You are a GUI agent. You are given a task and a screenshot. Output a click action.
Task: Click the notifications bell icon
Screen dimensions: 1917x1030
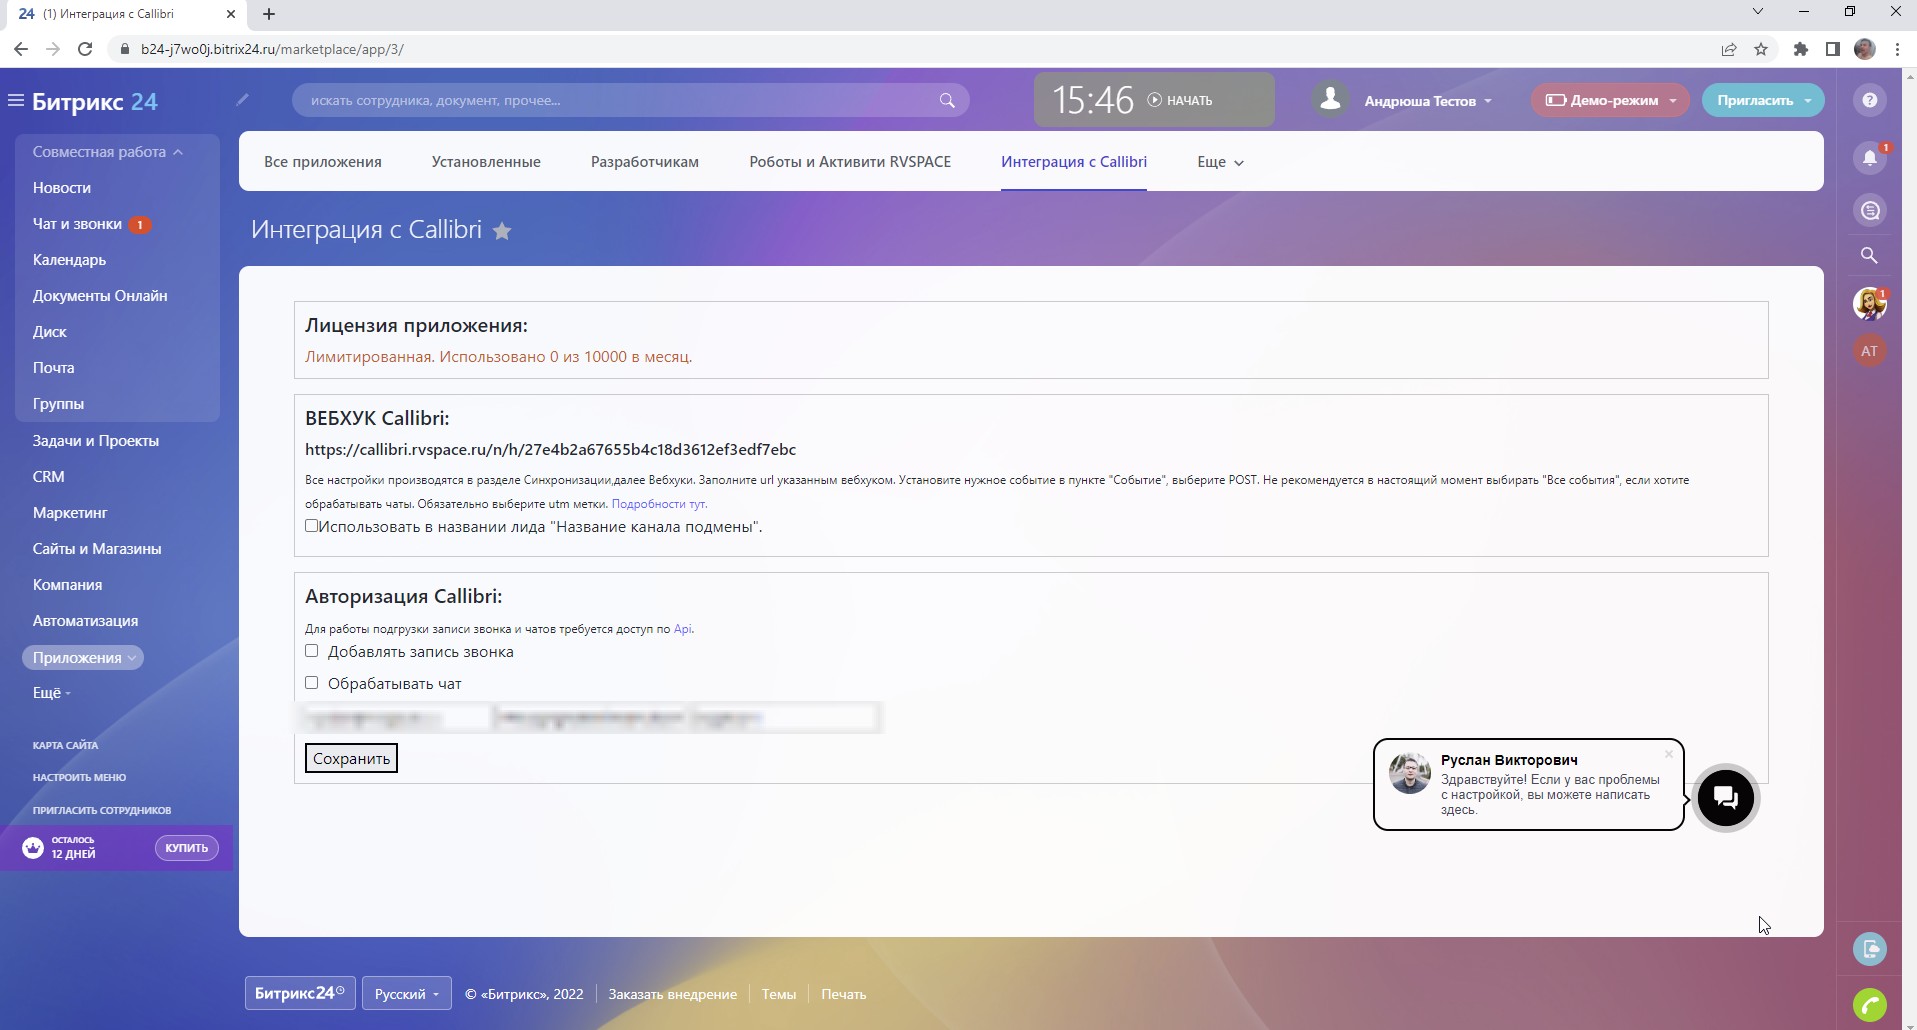(1869, 158)
